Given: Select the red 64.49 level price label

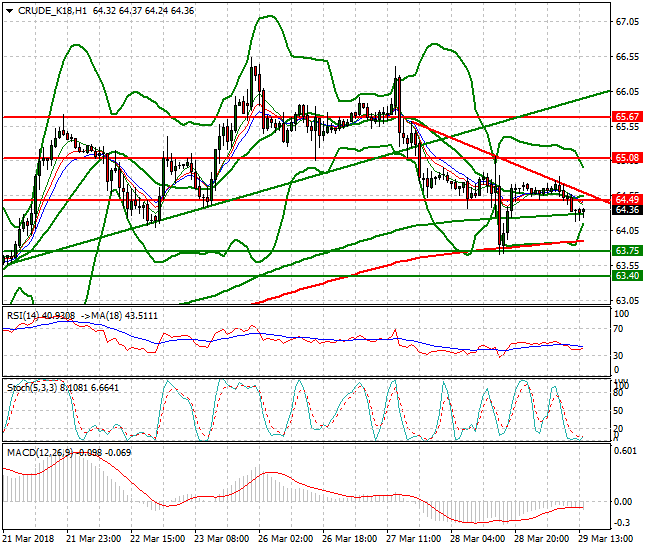Looking at the screenshot, I should pyautogui.click(x=627, y=200).
